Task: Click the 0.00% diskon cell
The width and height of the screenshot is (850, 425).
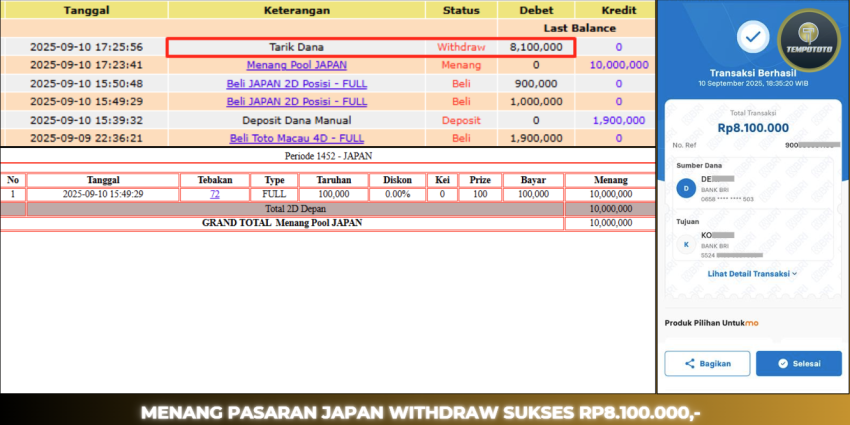Action: pyautogui.click(x=397, y=194)
